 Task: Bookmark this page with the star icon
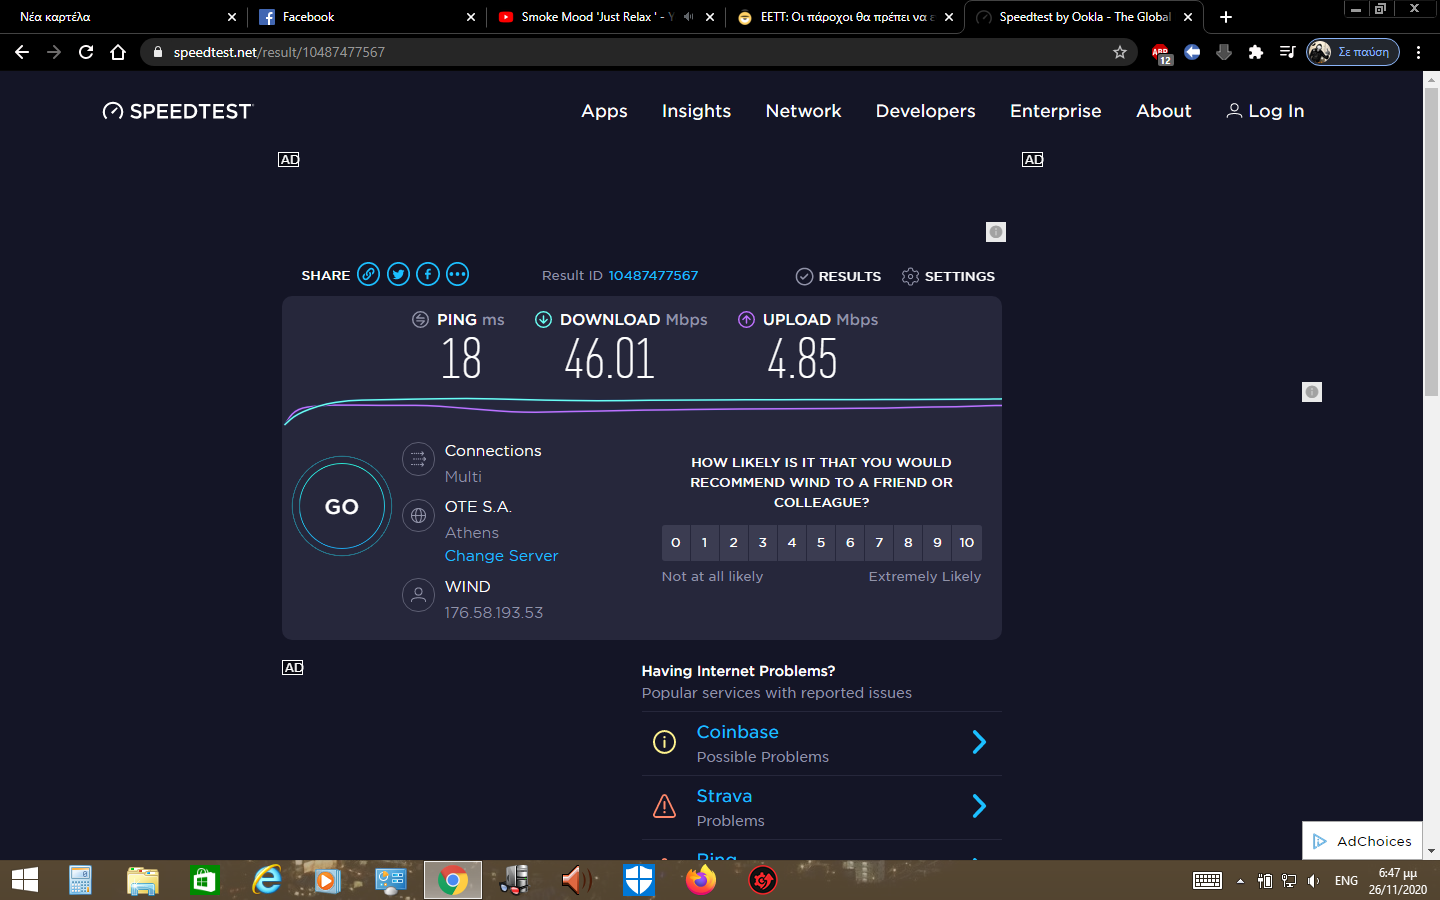1120,52
